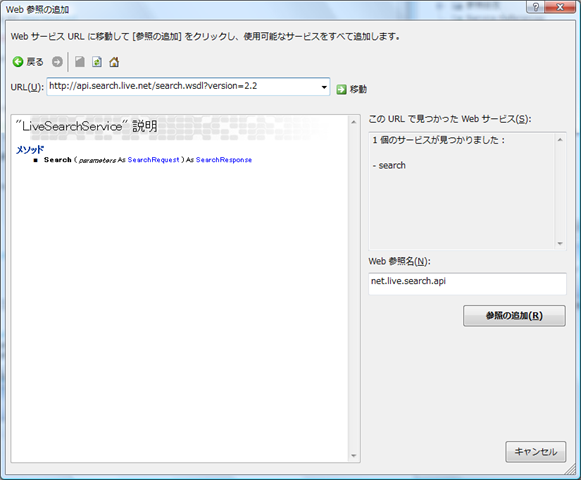581x480 pixels.
Task: Click the bold Search method name
Action: [57, 160]
